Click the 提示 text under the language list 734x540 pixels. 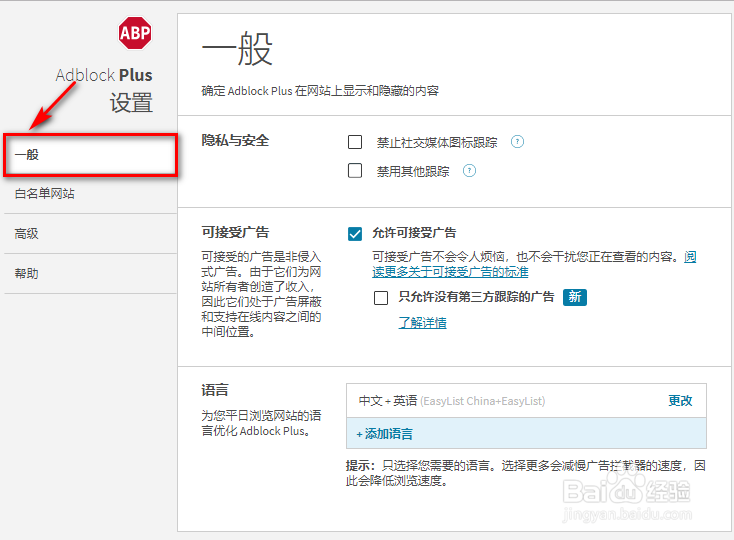pos(526,473)
